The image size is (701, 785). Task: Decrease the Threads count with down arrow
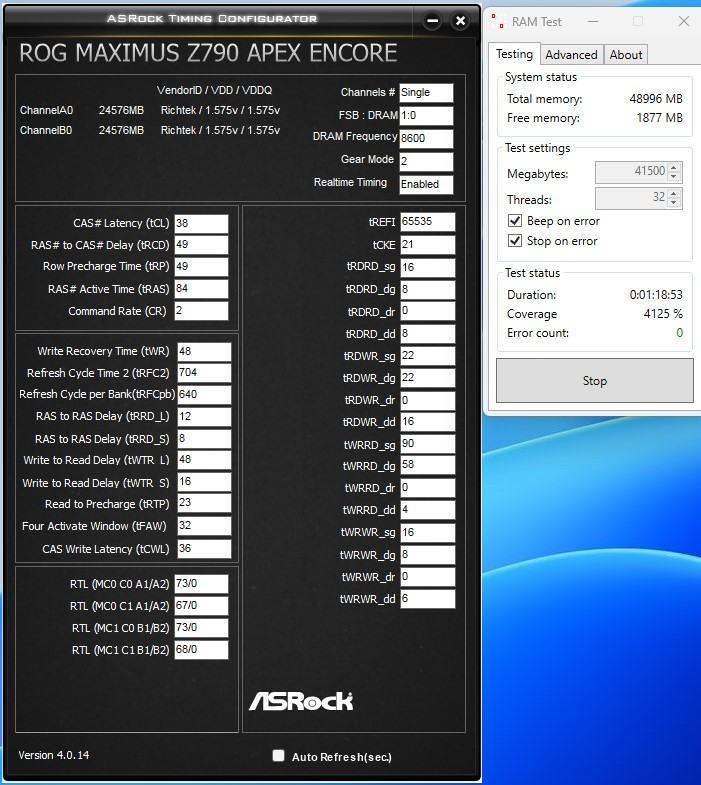point(673,202)
